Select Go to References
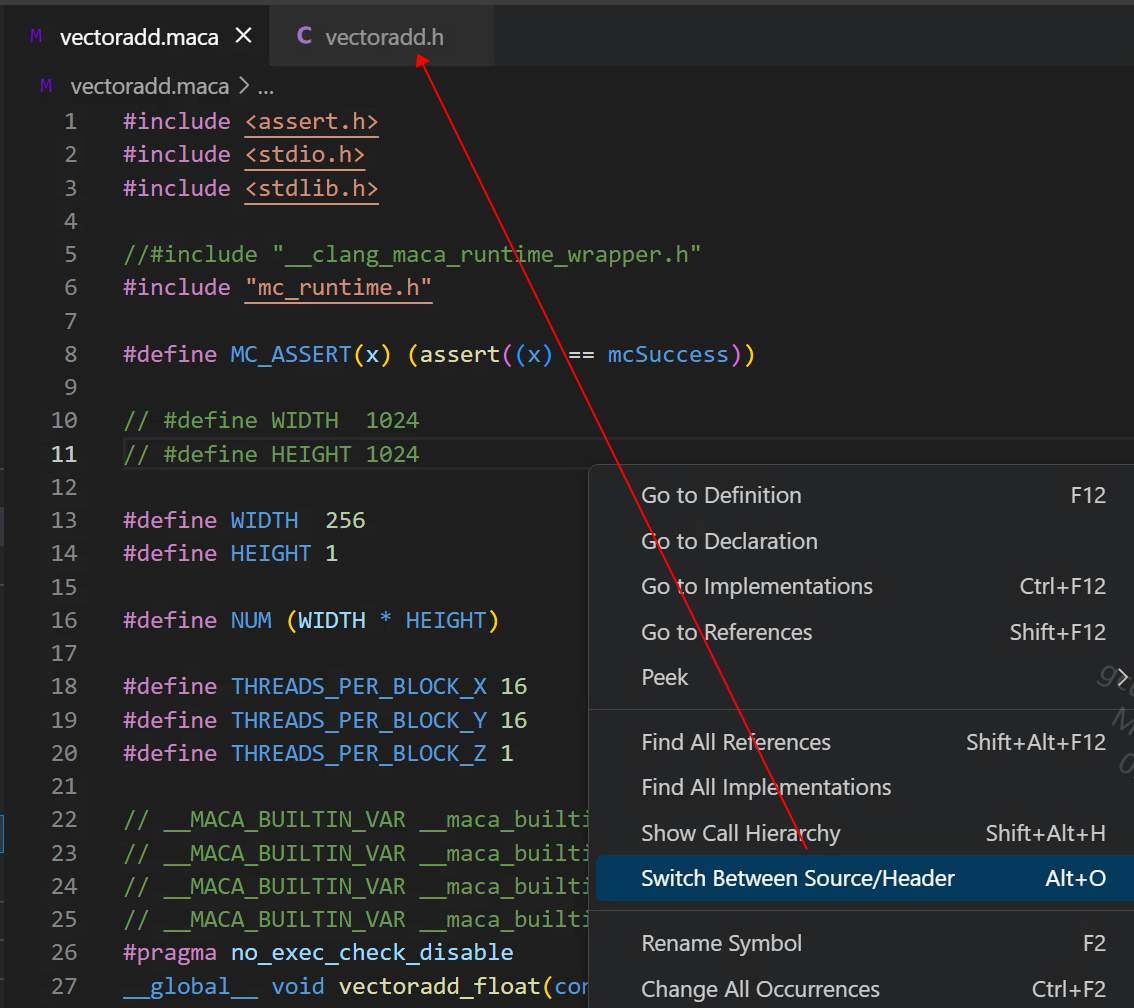 [727, 632]
